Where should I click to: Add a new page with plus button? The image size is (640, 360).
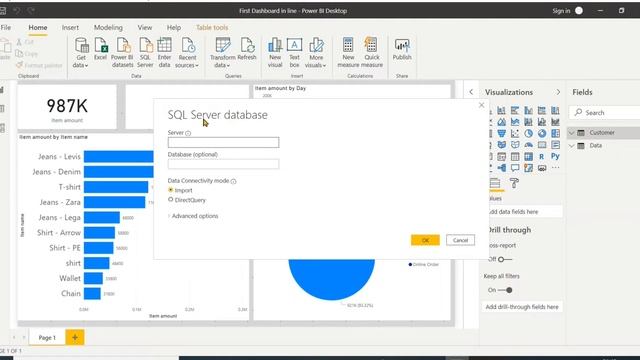[75, 338]
